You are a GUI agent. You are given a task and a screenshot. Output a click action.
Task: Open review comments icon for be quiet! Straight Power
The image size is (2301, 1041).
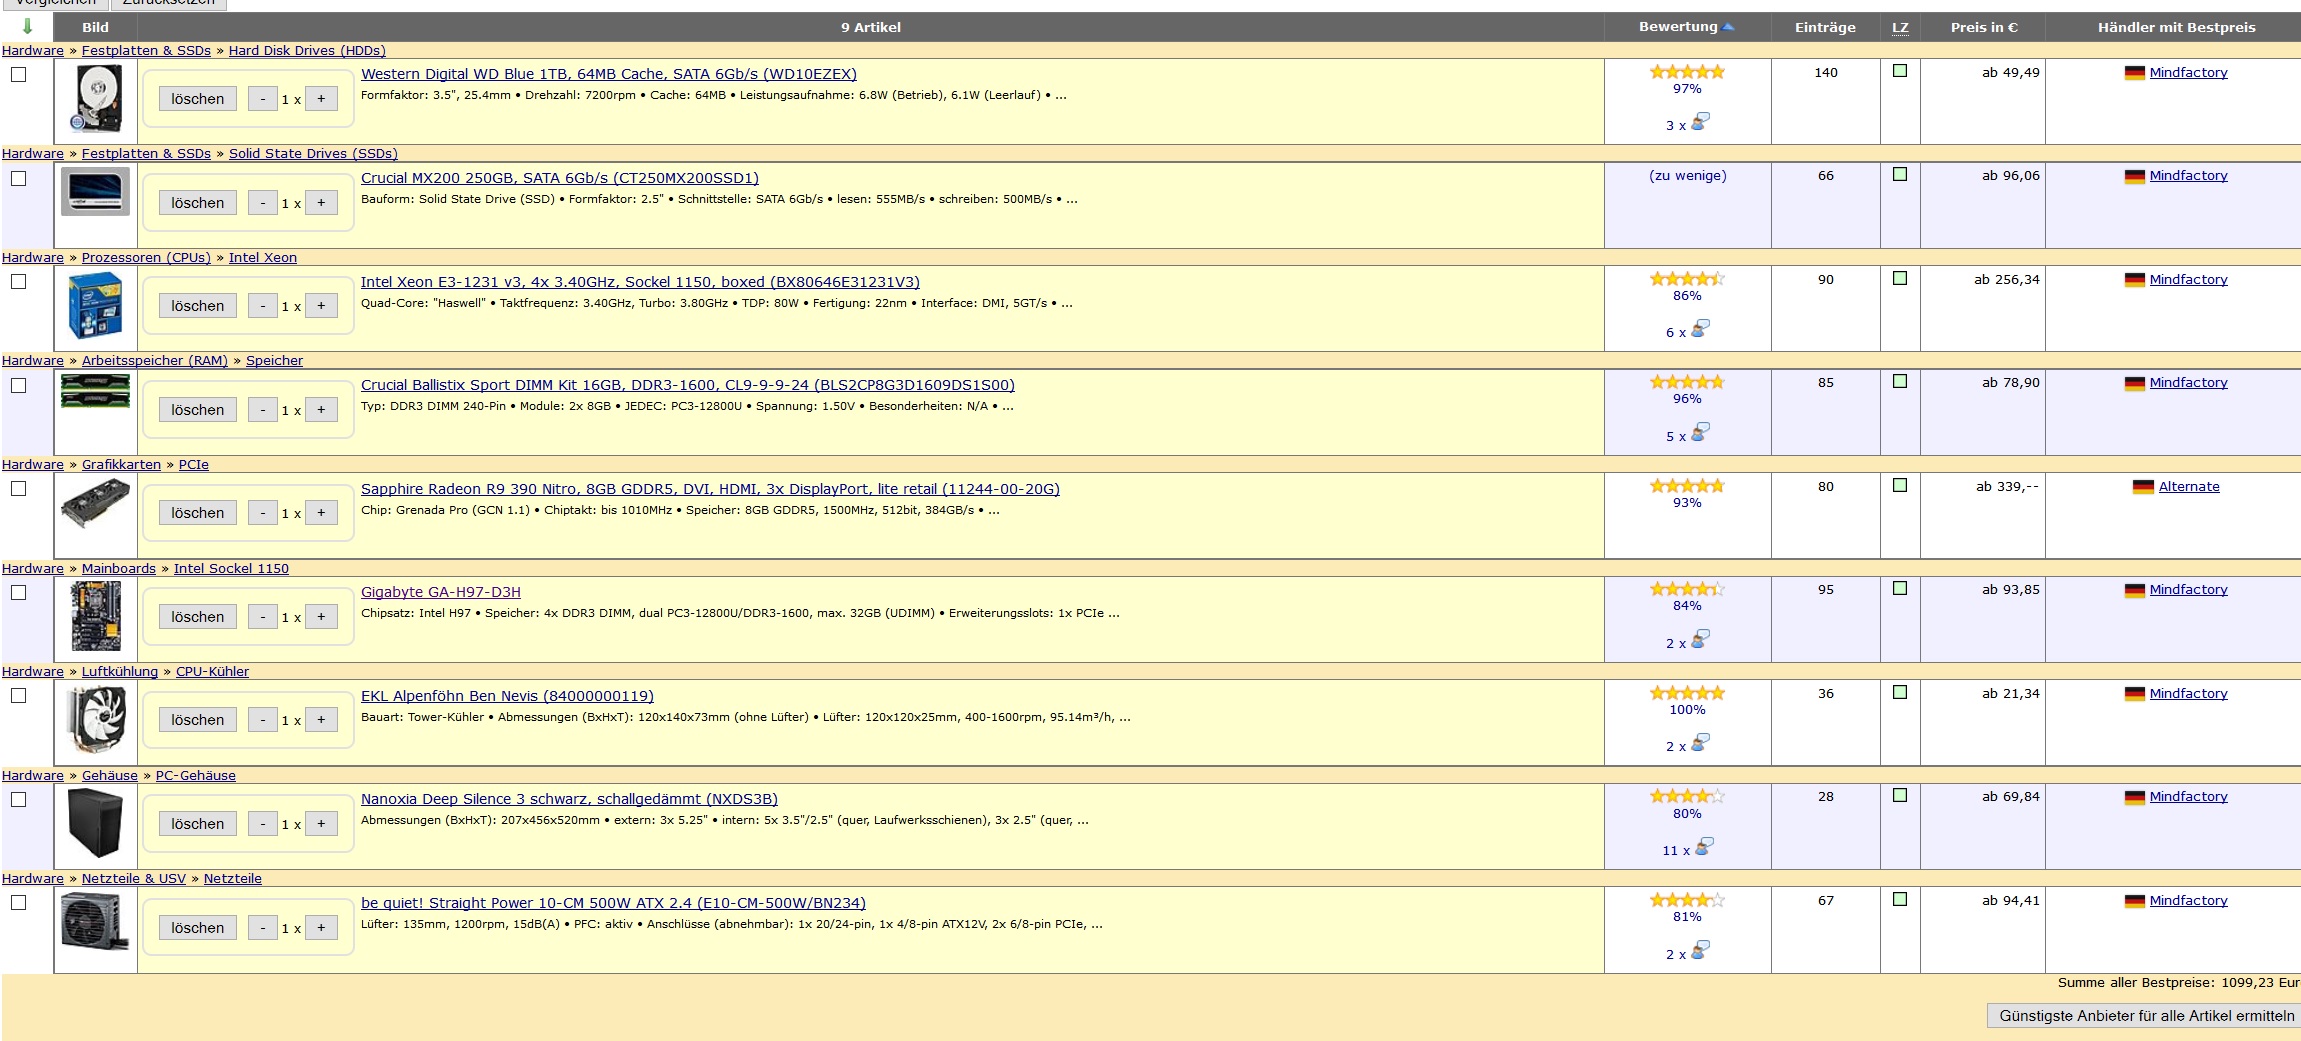click(x=1700, y=950)
